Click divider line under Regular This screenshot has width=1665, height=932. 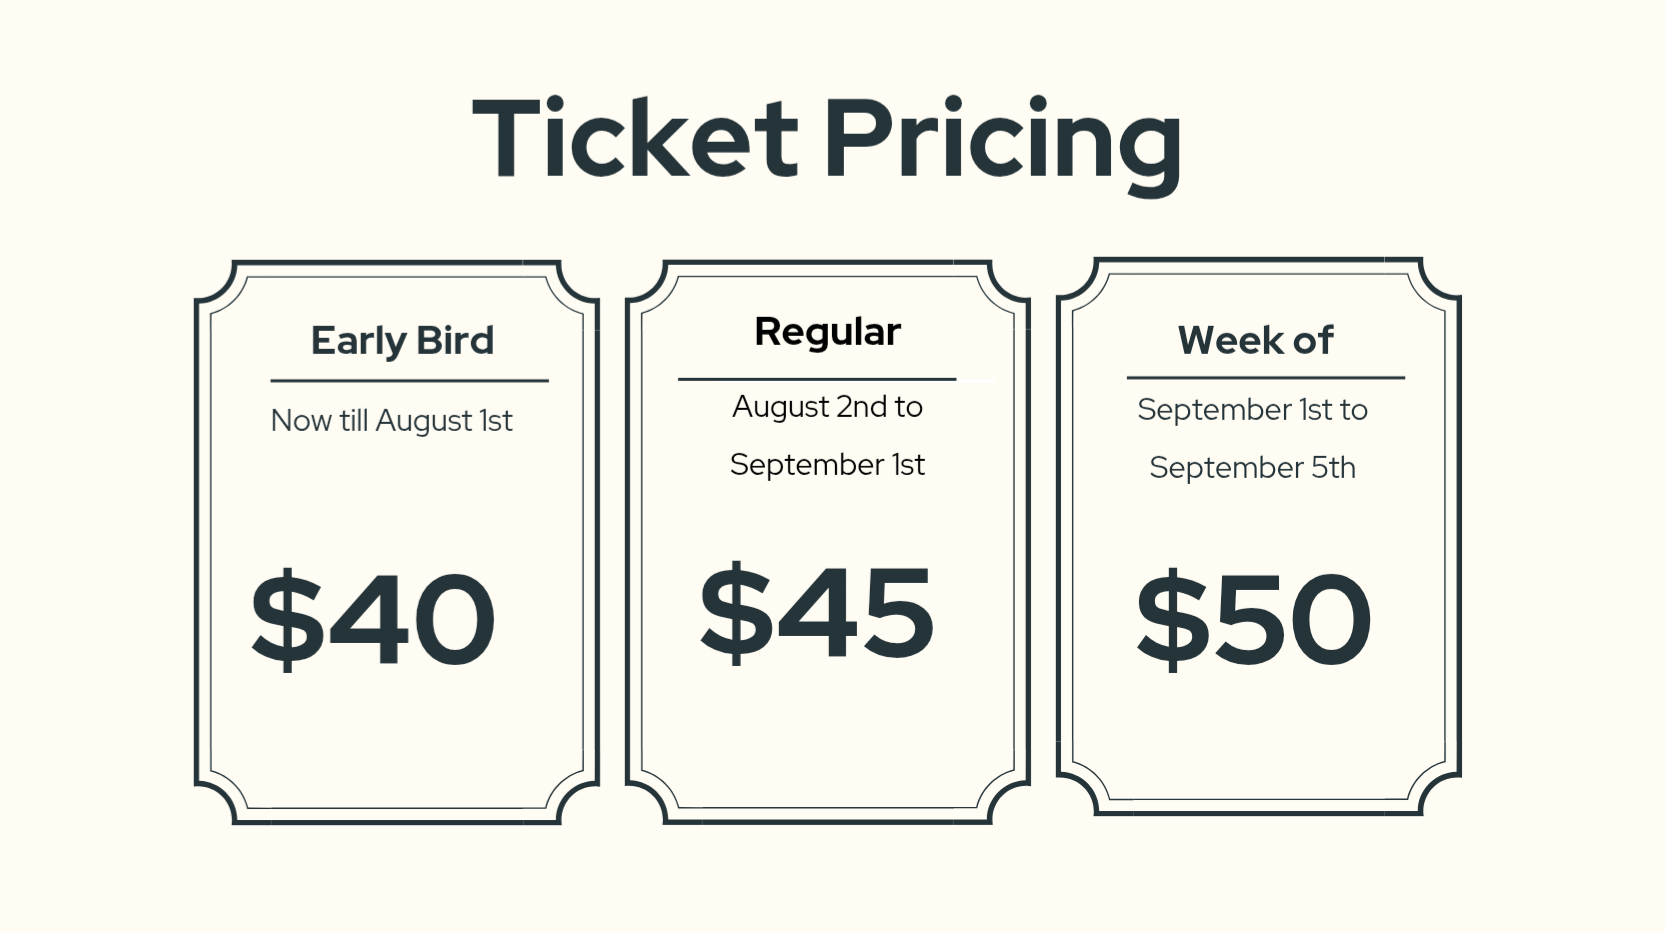pos(817,379)
